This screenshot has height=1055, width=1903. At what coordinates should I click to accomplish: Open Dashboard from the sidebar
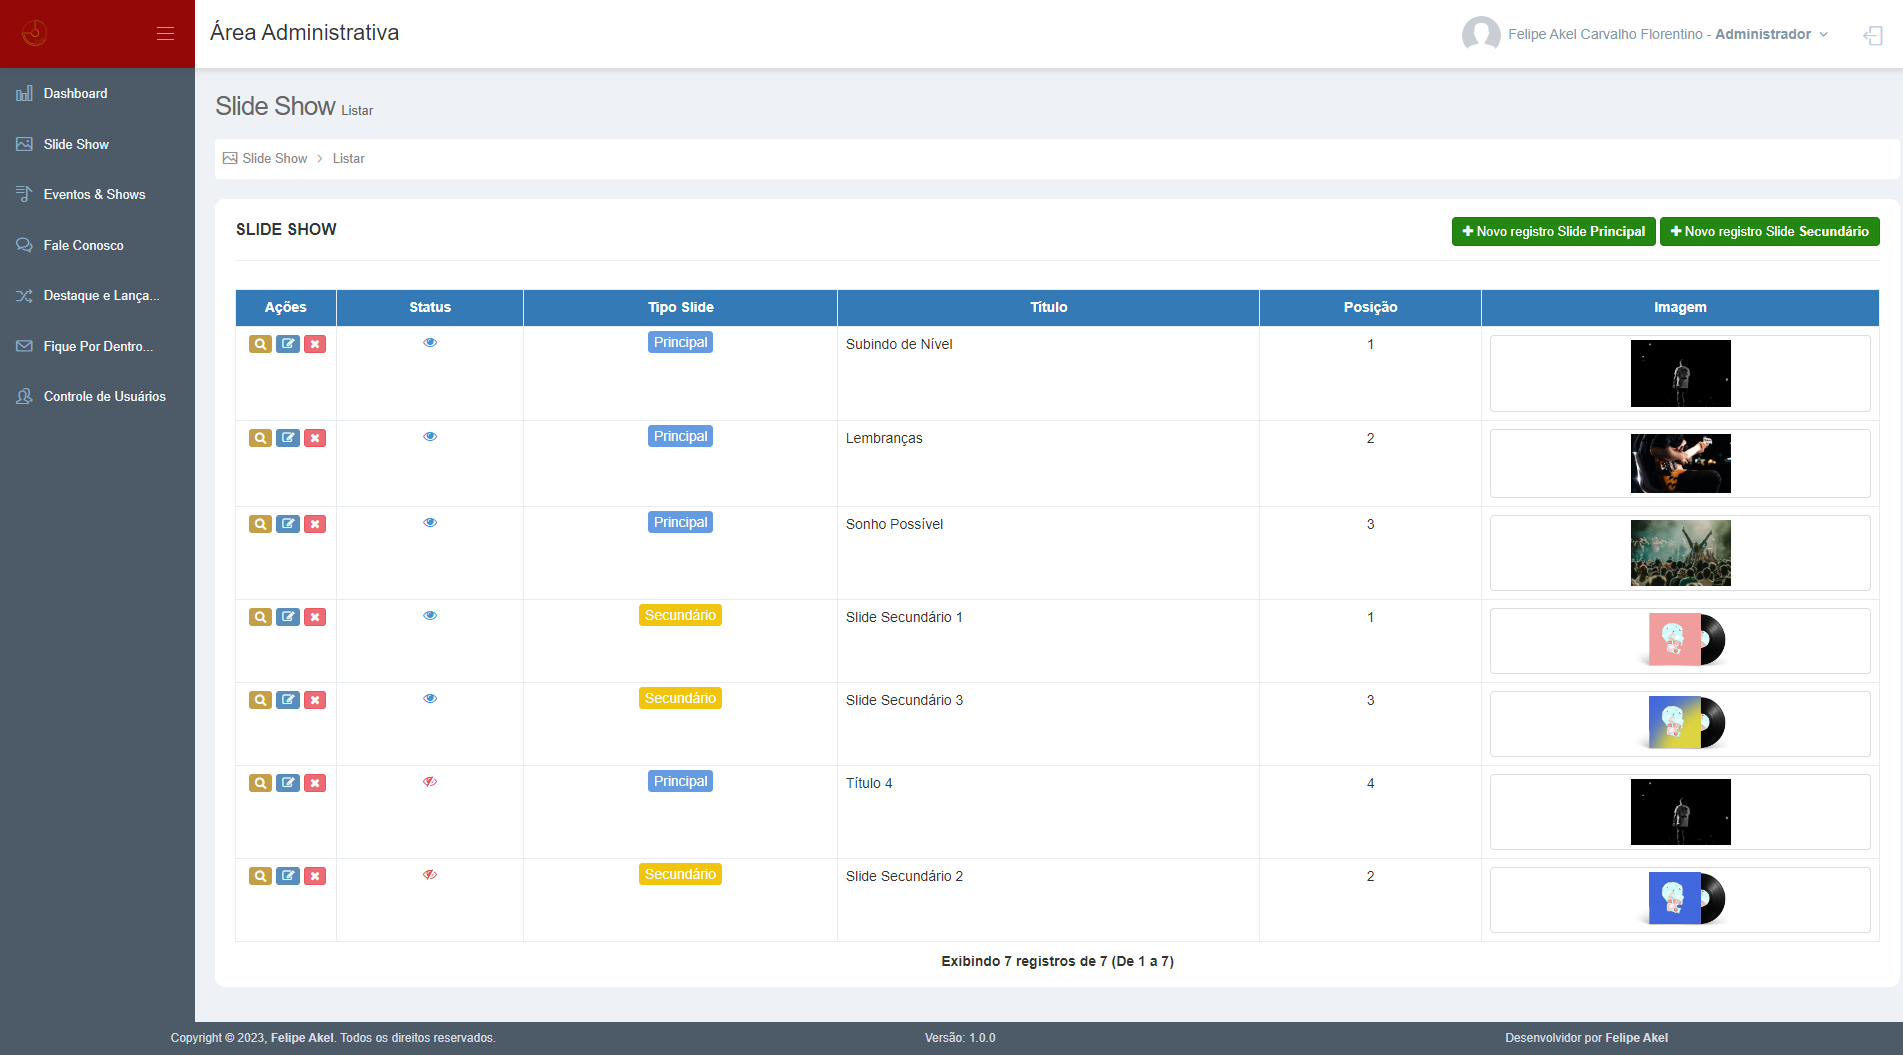click(75, 93)
